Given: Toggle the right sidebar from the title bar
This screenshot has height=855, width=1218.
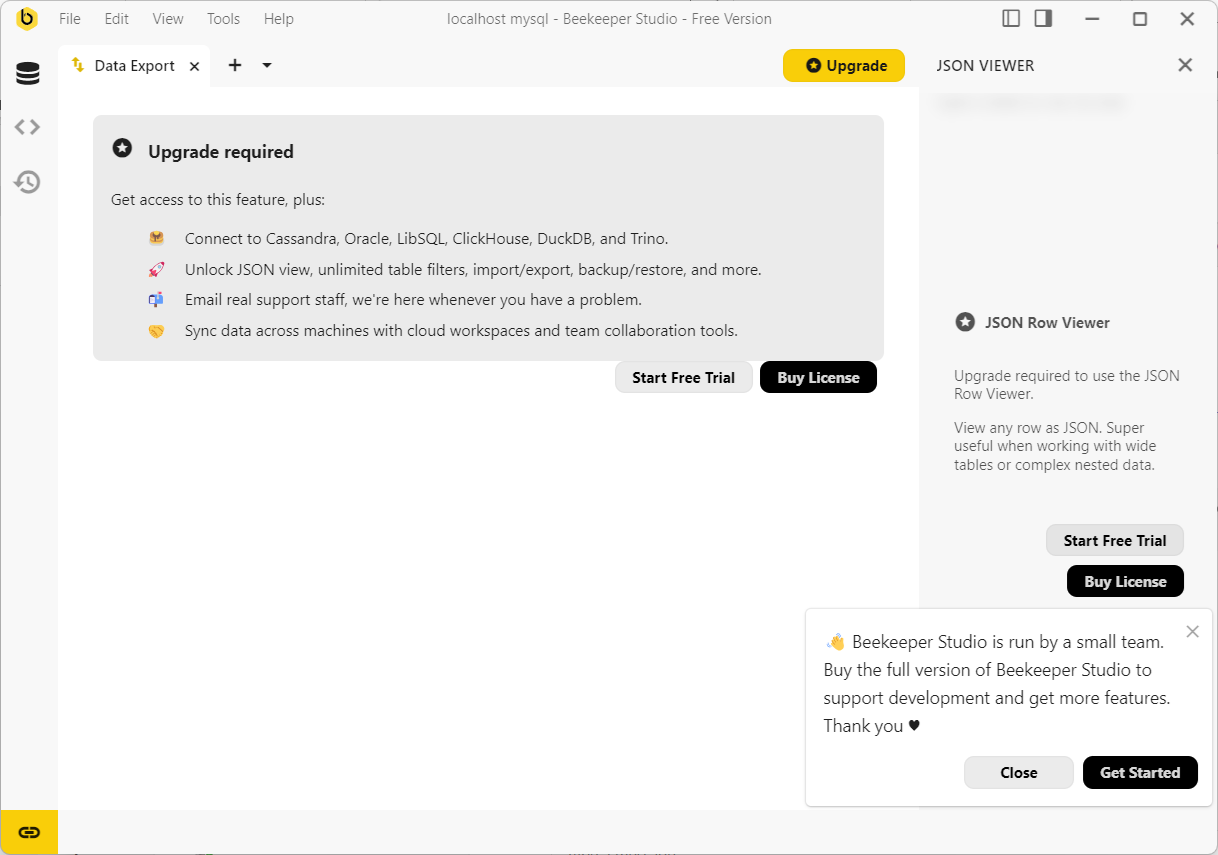Looking at the screenshot, I should (1043, 18).
